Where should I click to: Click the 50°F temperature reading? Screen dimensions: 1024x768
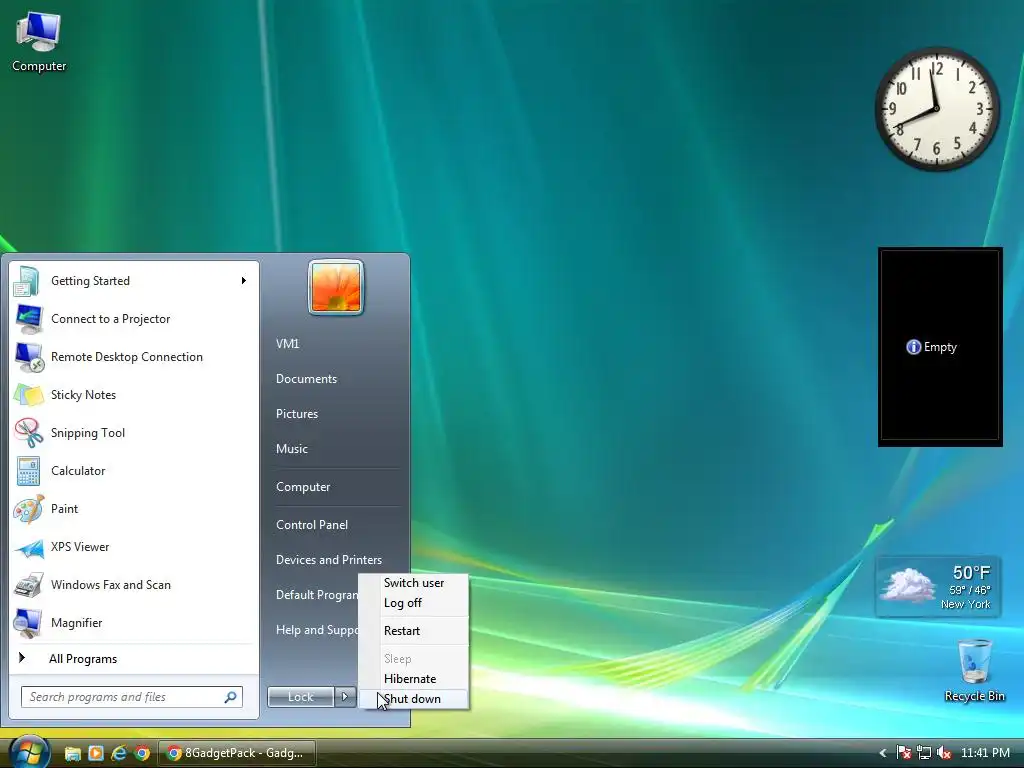click(971, 573)
